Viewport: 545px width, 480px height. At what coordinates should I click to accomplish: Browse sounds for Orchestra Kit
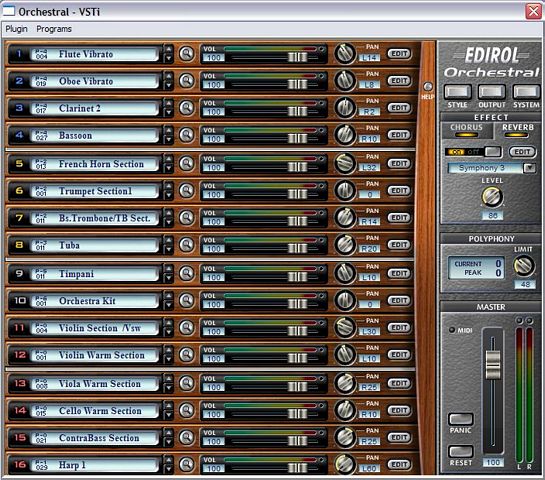[187, 300]
